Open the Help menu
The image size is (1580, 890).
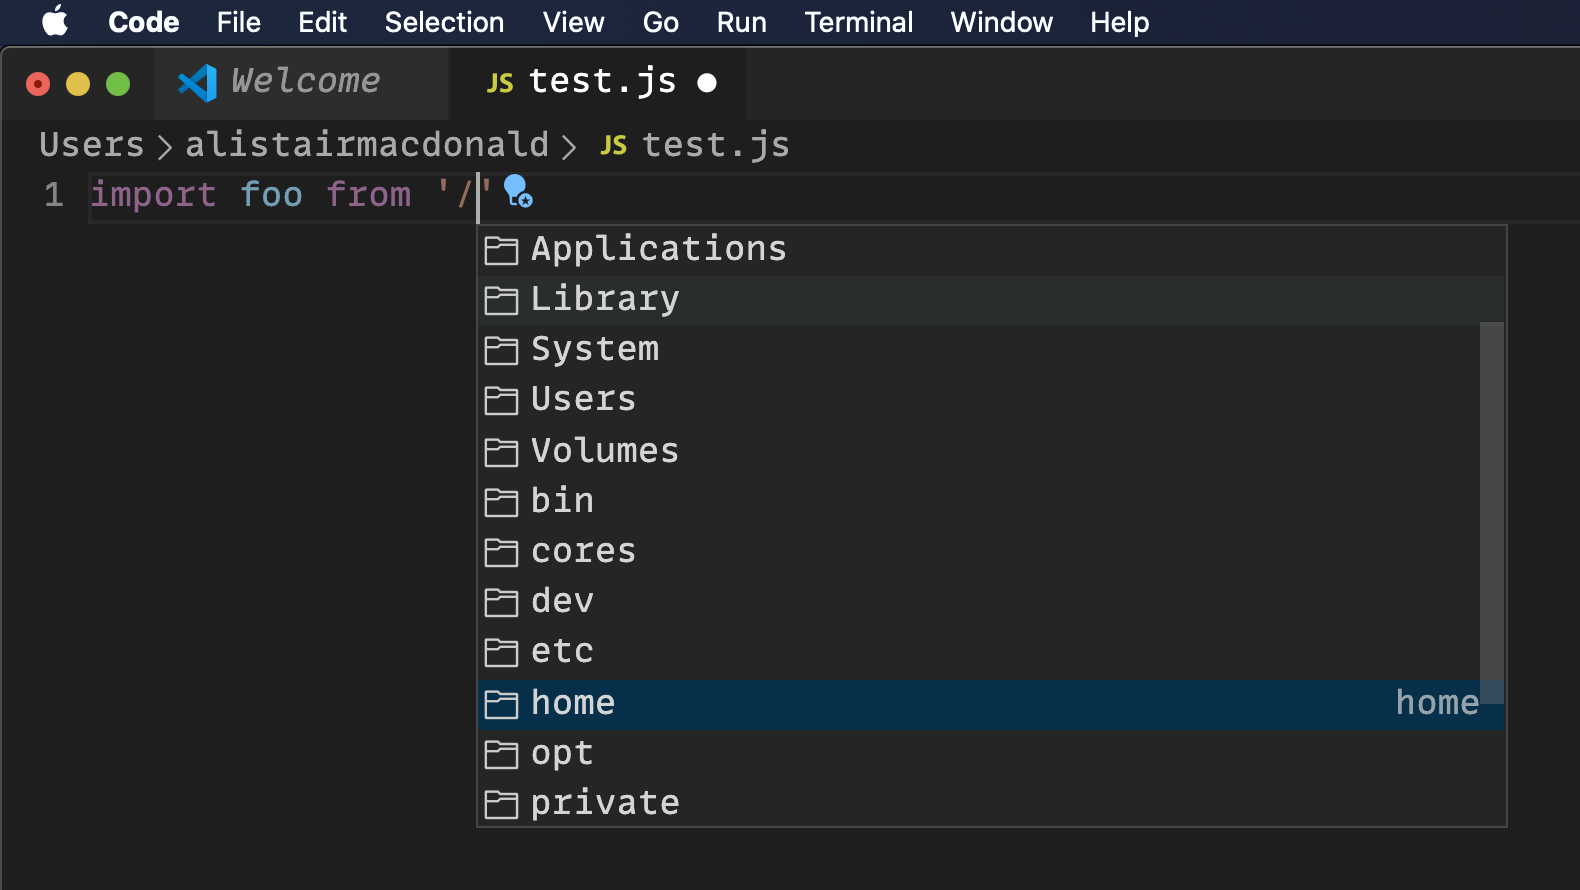(x=1119, y=22)
